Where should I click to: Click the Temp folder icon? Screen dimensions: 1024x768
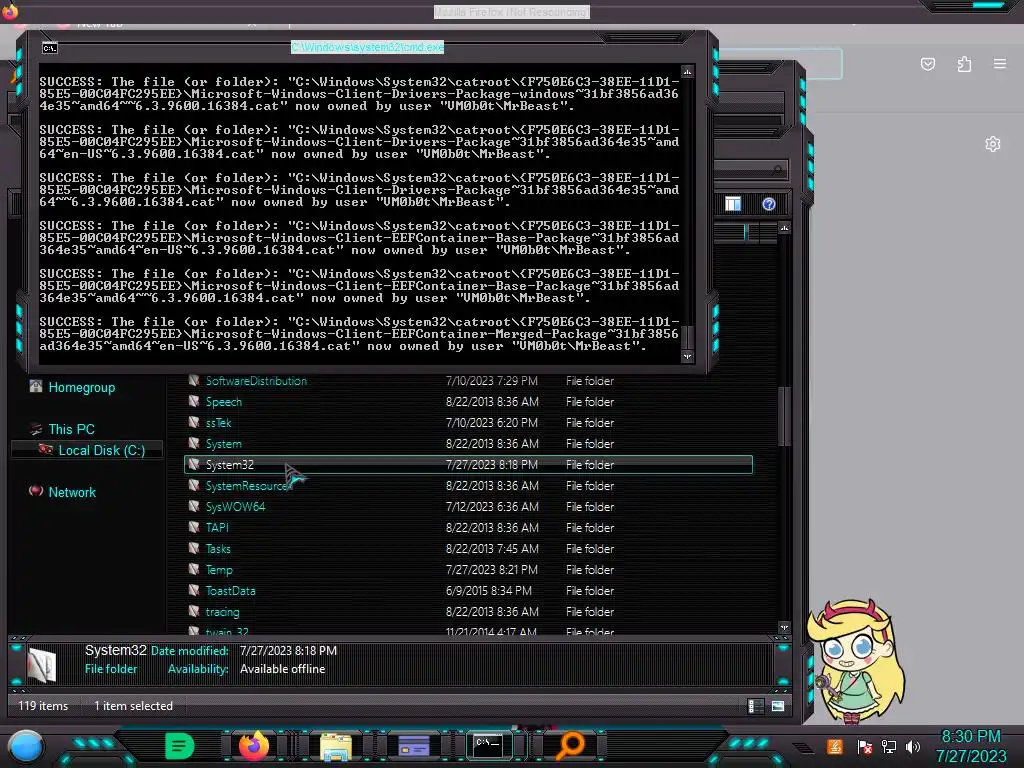[194, 569]
